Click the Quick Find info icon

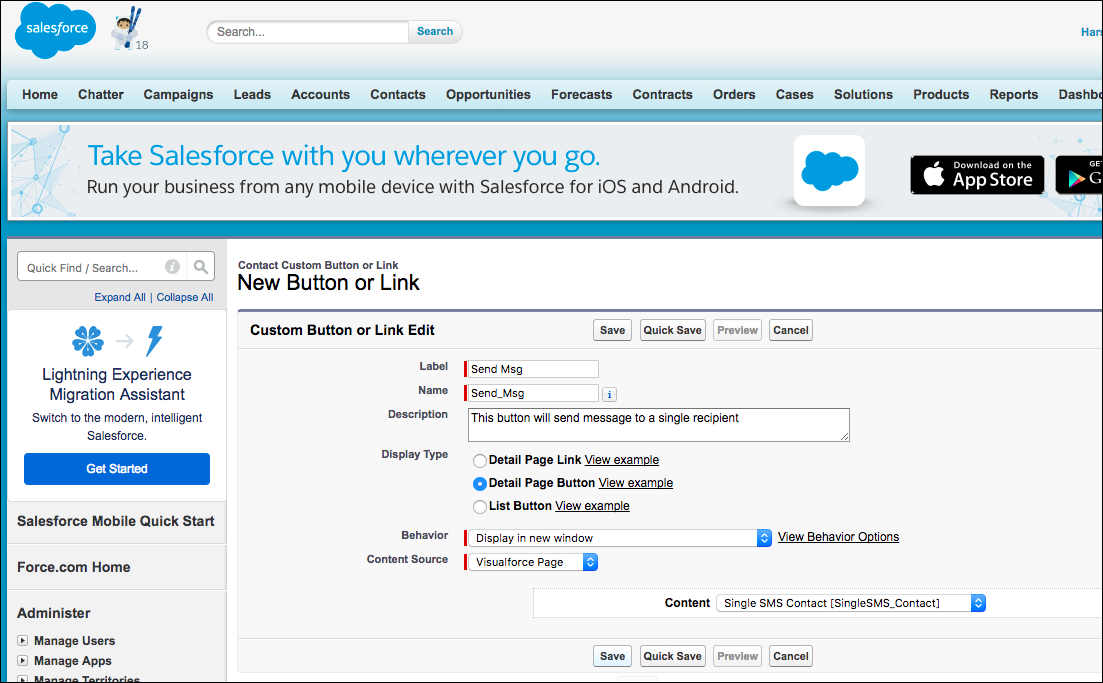pyautogui.click(x=172, y=267)
